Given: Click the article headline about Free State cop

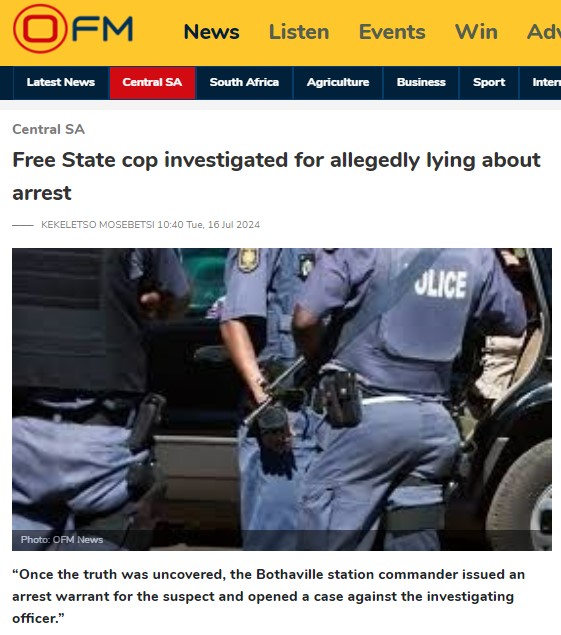Looking at the screenshot, I should [x=276, y=176].
